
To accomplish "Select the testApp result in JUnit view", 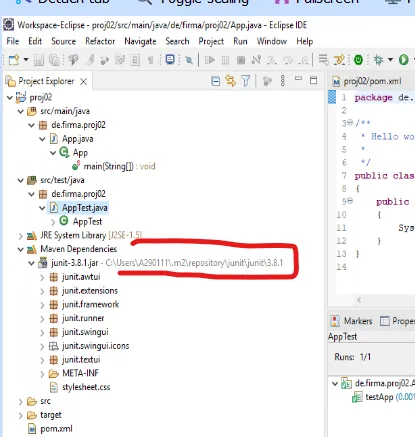I will coord(383,397).
